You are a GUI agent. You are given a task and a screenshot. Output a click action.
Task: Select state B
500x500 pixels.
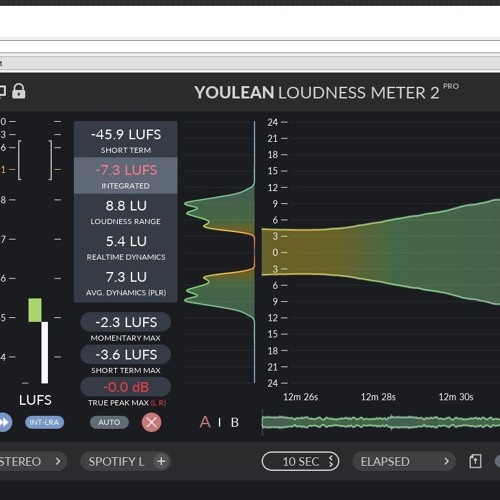point(235,422)
